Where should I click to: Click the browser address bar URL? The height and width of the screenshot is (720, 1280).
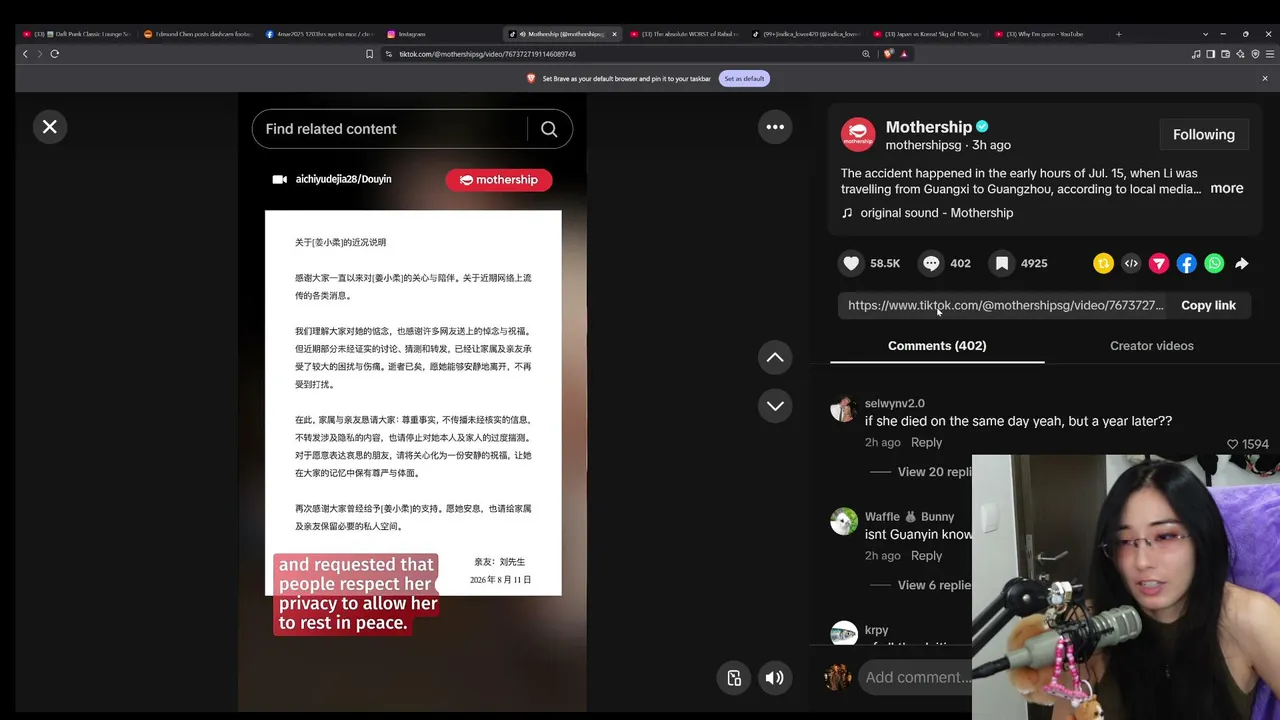pyautogui.click(x=487, y=54)
